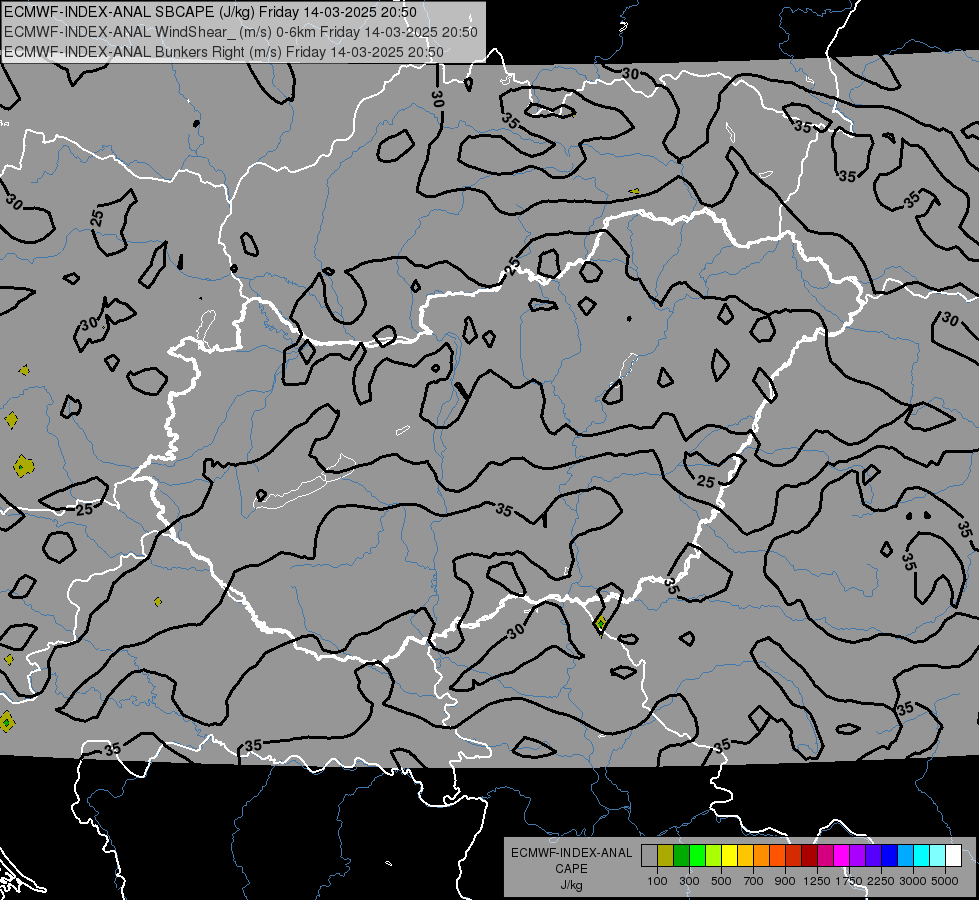Click the 1750 legend value
The width and height of the screenshot is (979, 900).
click(849, 881)
